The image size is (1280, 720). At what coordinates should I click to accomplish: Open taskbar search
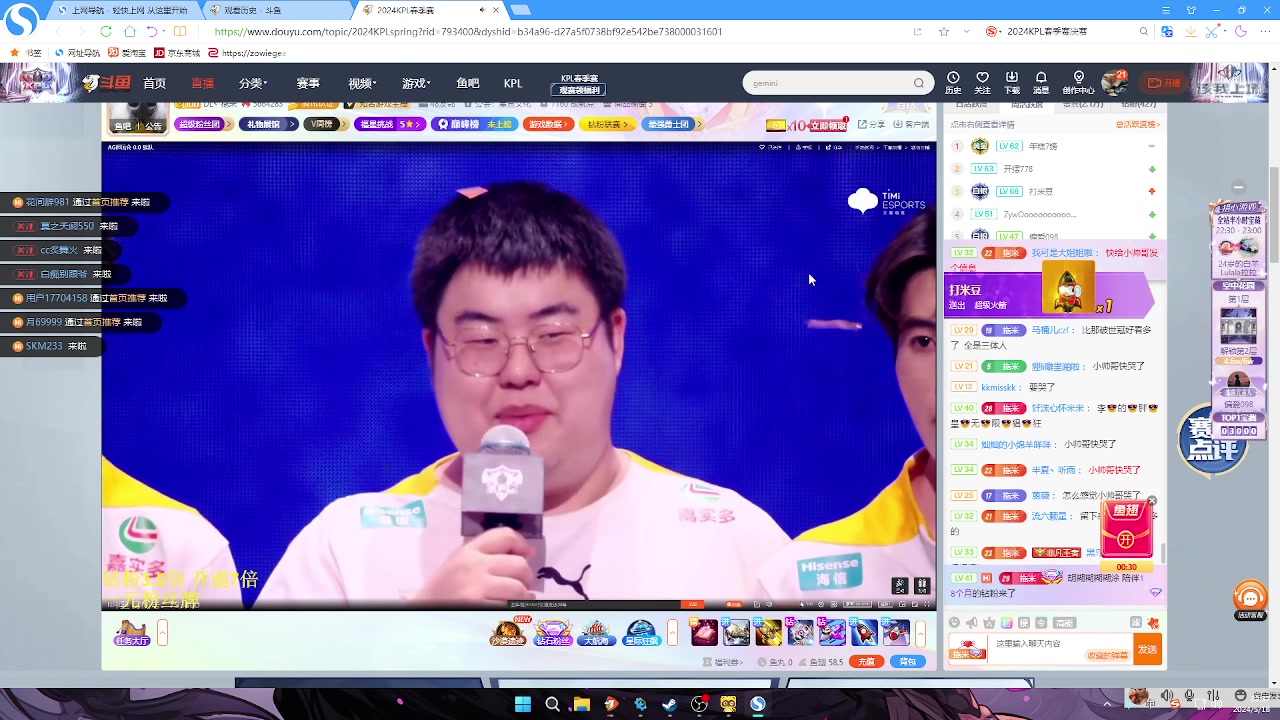click(552, 704)
